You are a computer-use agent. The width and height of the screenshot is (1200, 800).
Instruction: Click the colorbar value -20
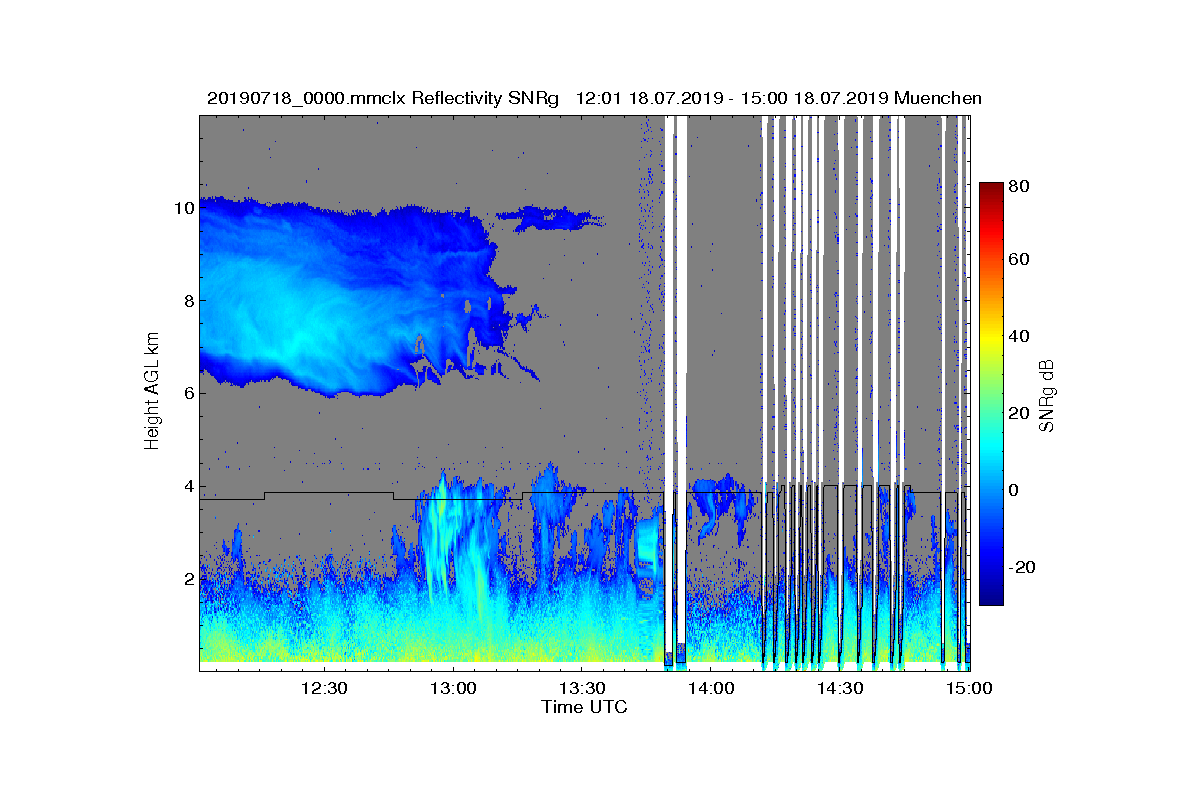(x=1022, y=567)
